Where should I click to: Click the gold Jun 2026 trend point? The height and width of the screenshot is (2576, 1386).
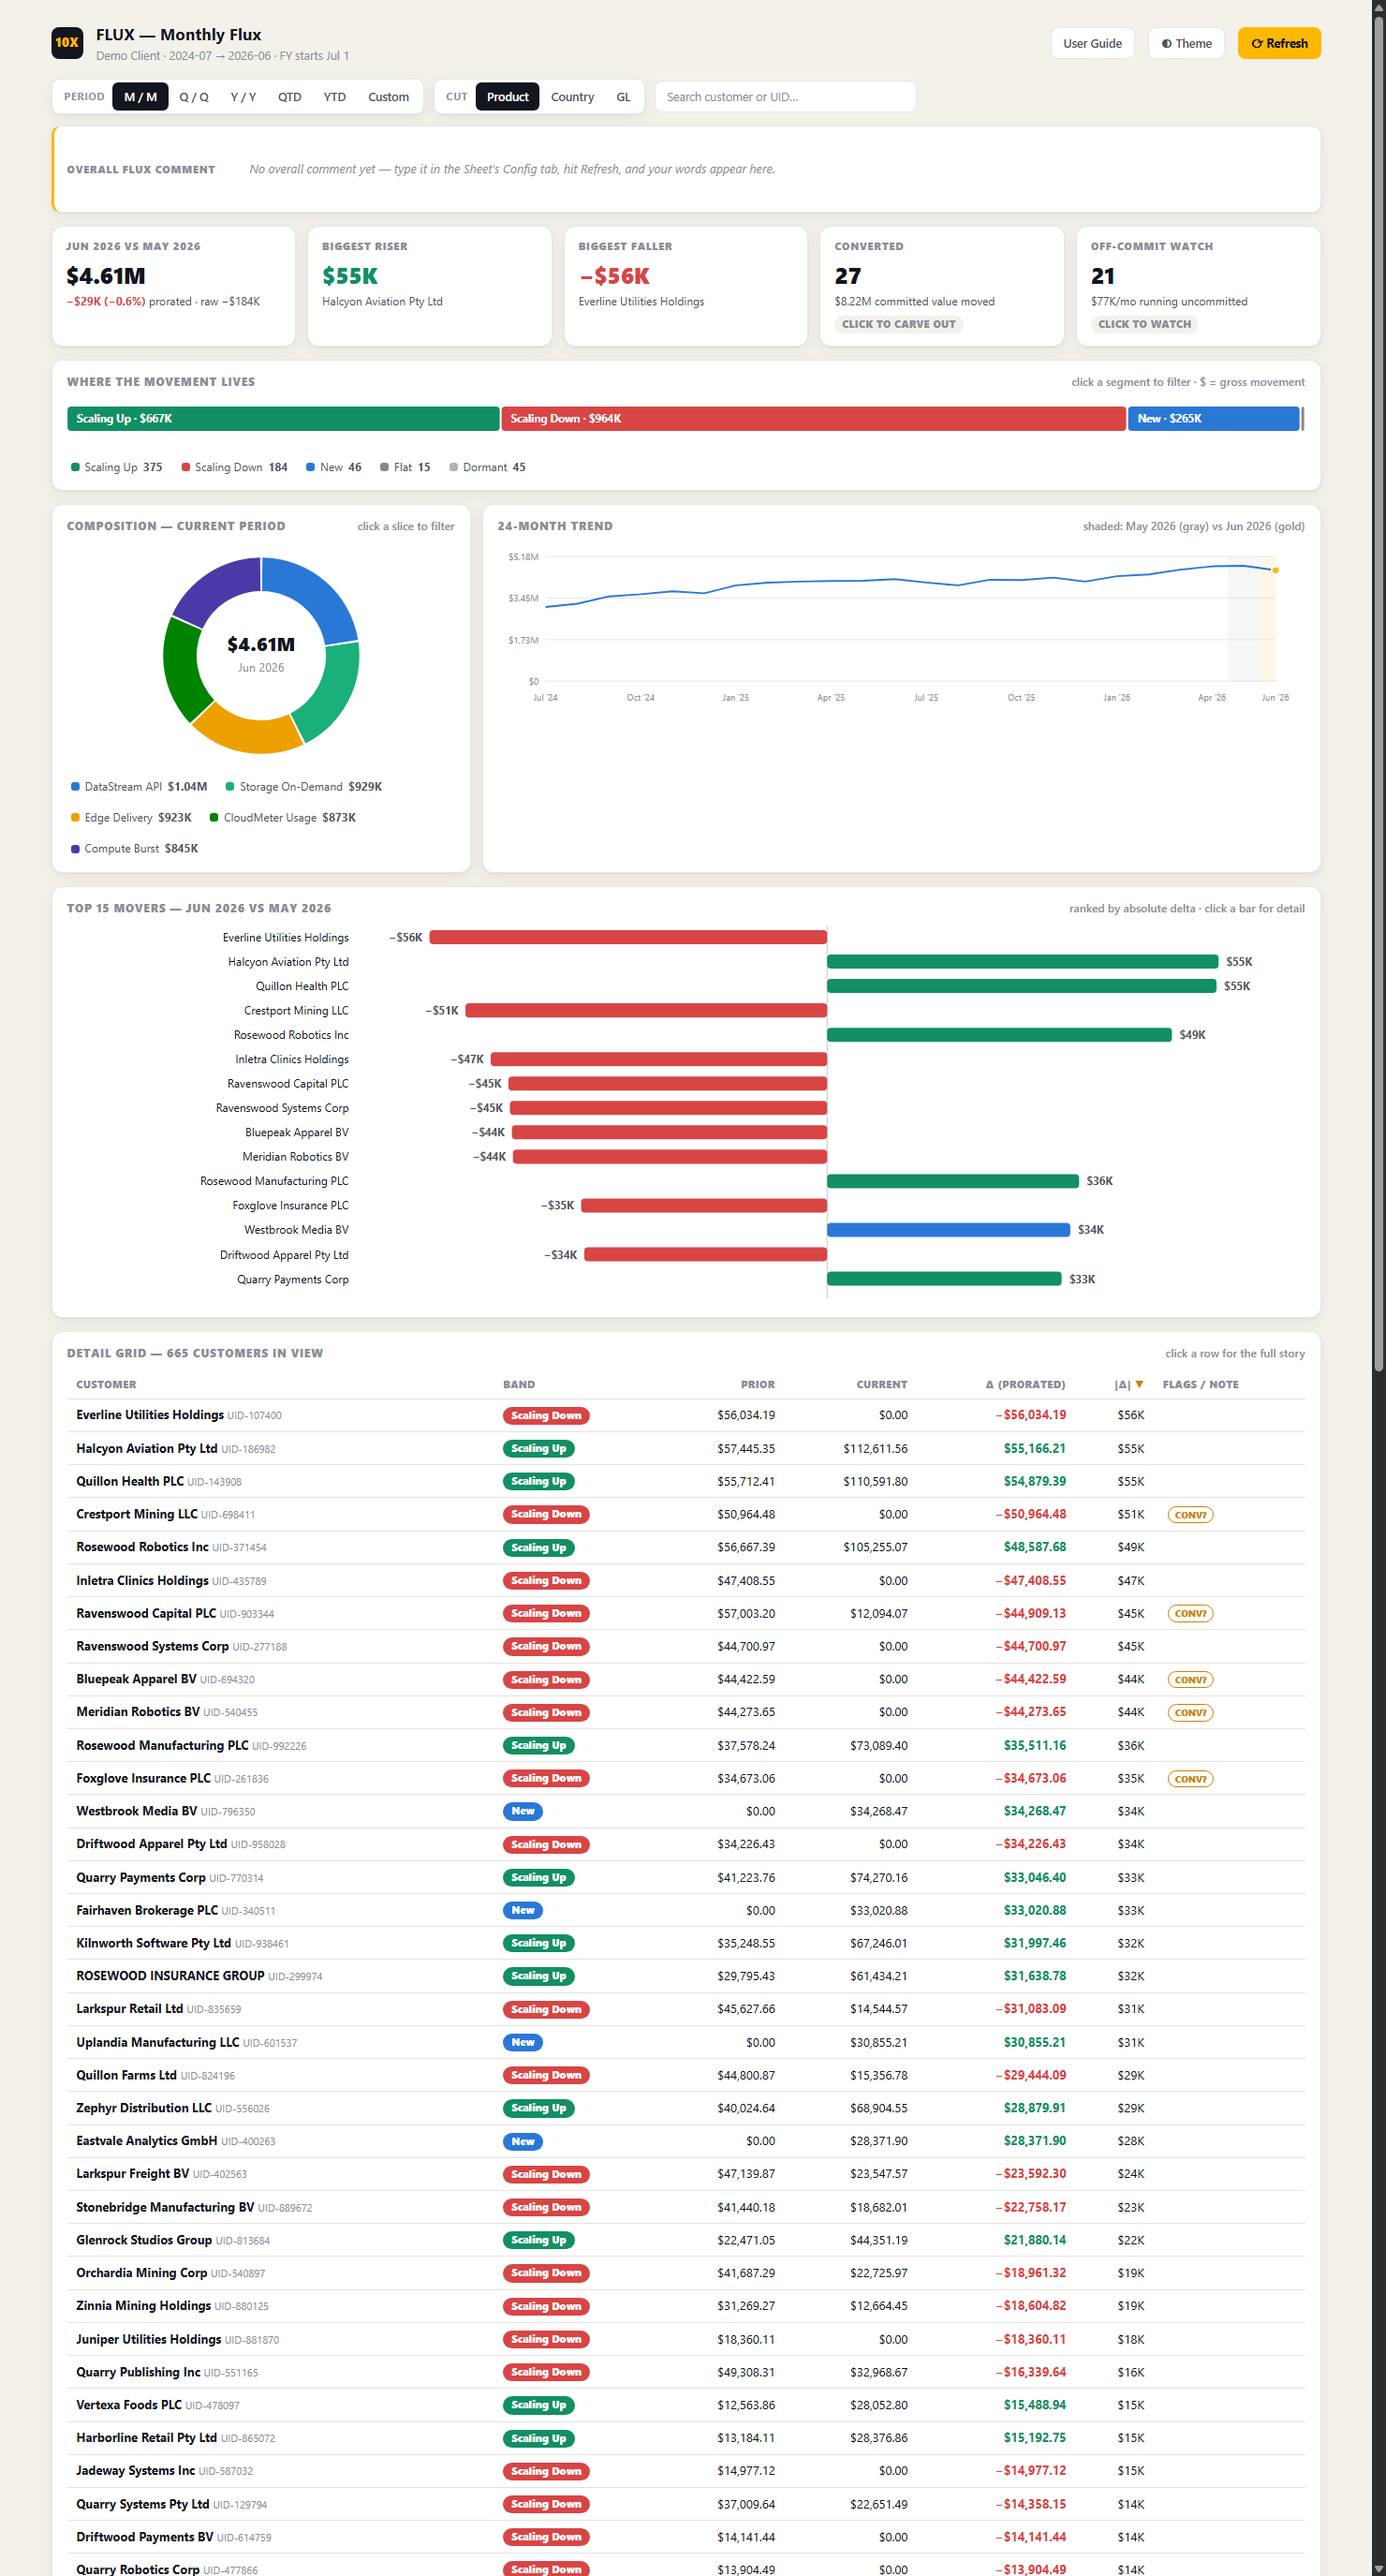click(x=1275, y=570)
